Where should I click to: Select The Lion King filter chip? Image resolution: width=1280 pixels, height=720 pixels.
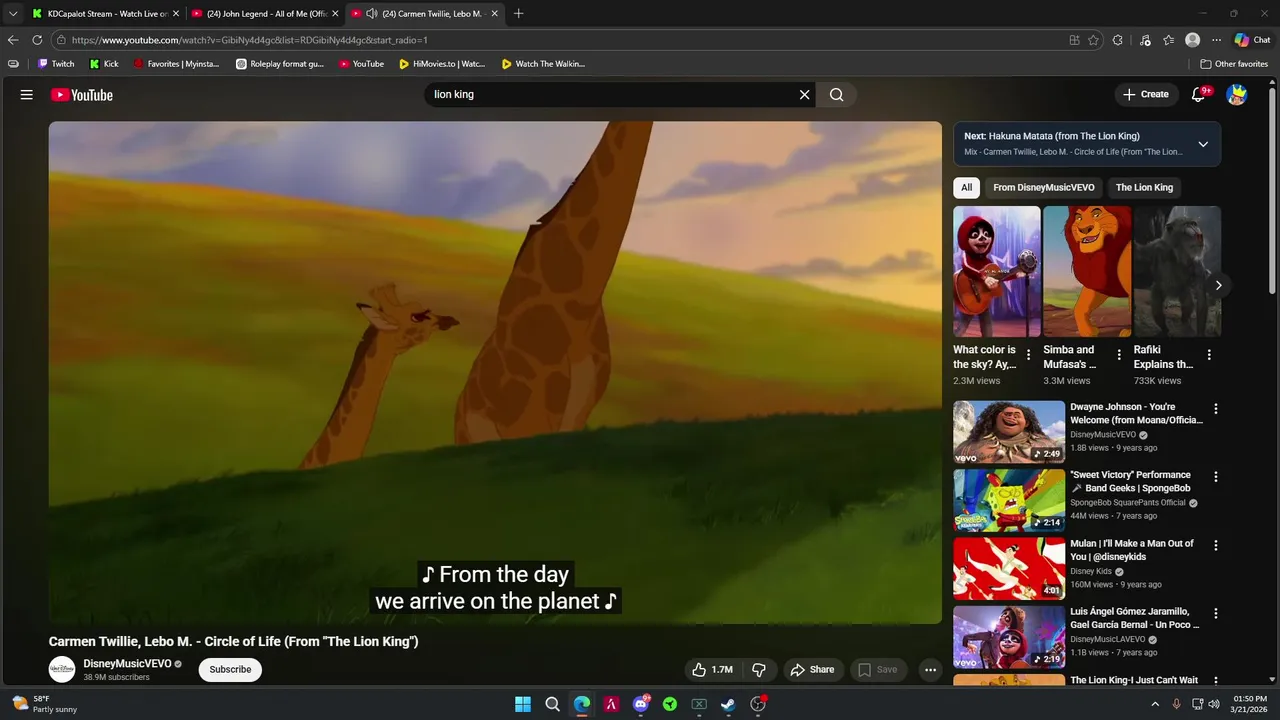(1144, 187)
